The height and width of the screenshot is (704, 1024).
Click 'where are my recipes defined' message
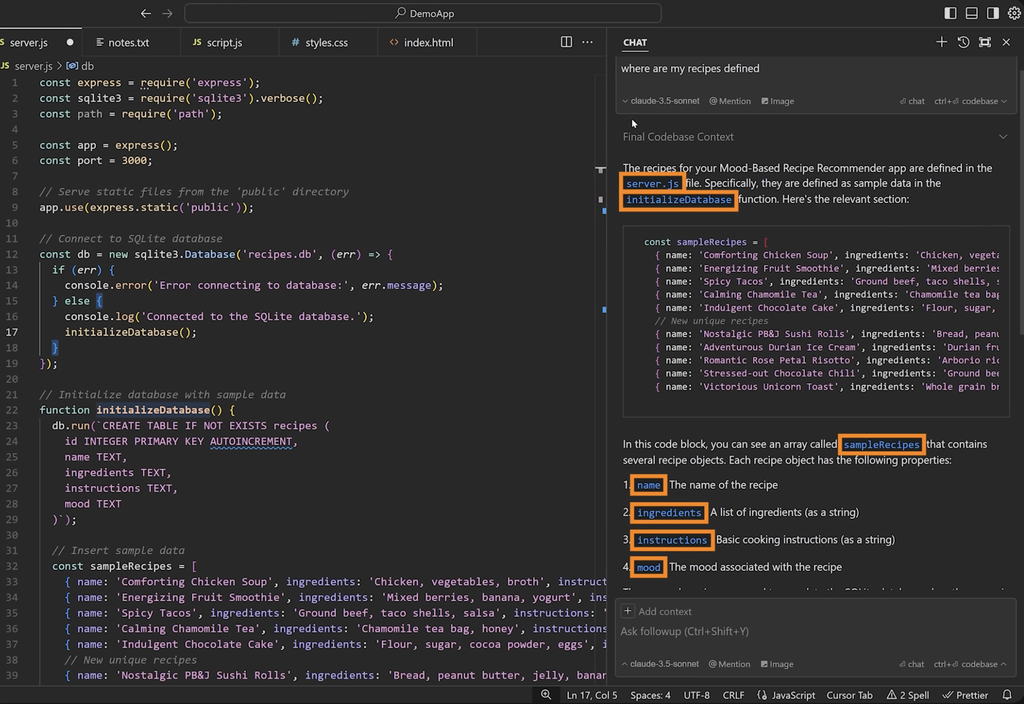coord(690,69)
